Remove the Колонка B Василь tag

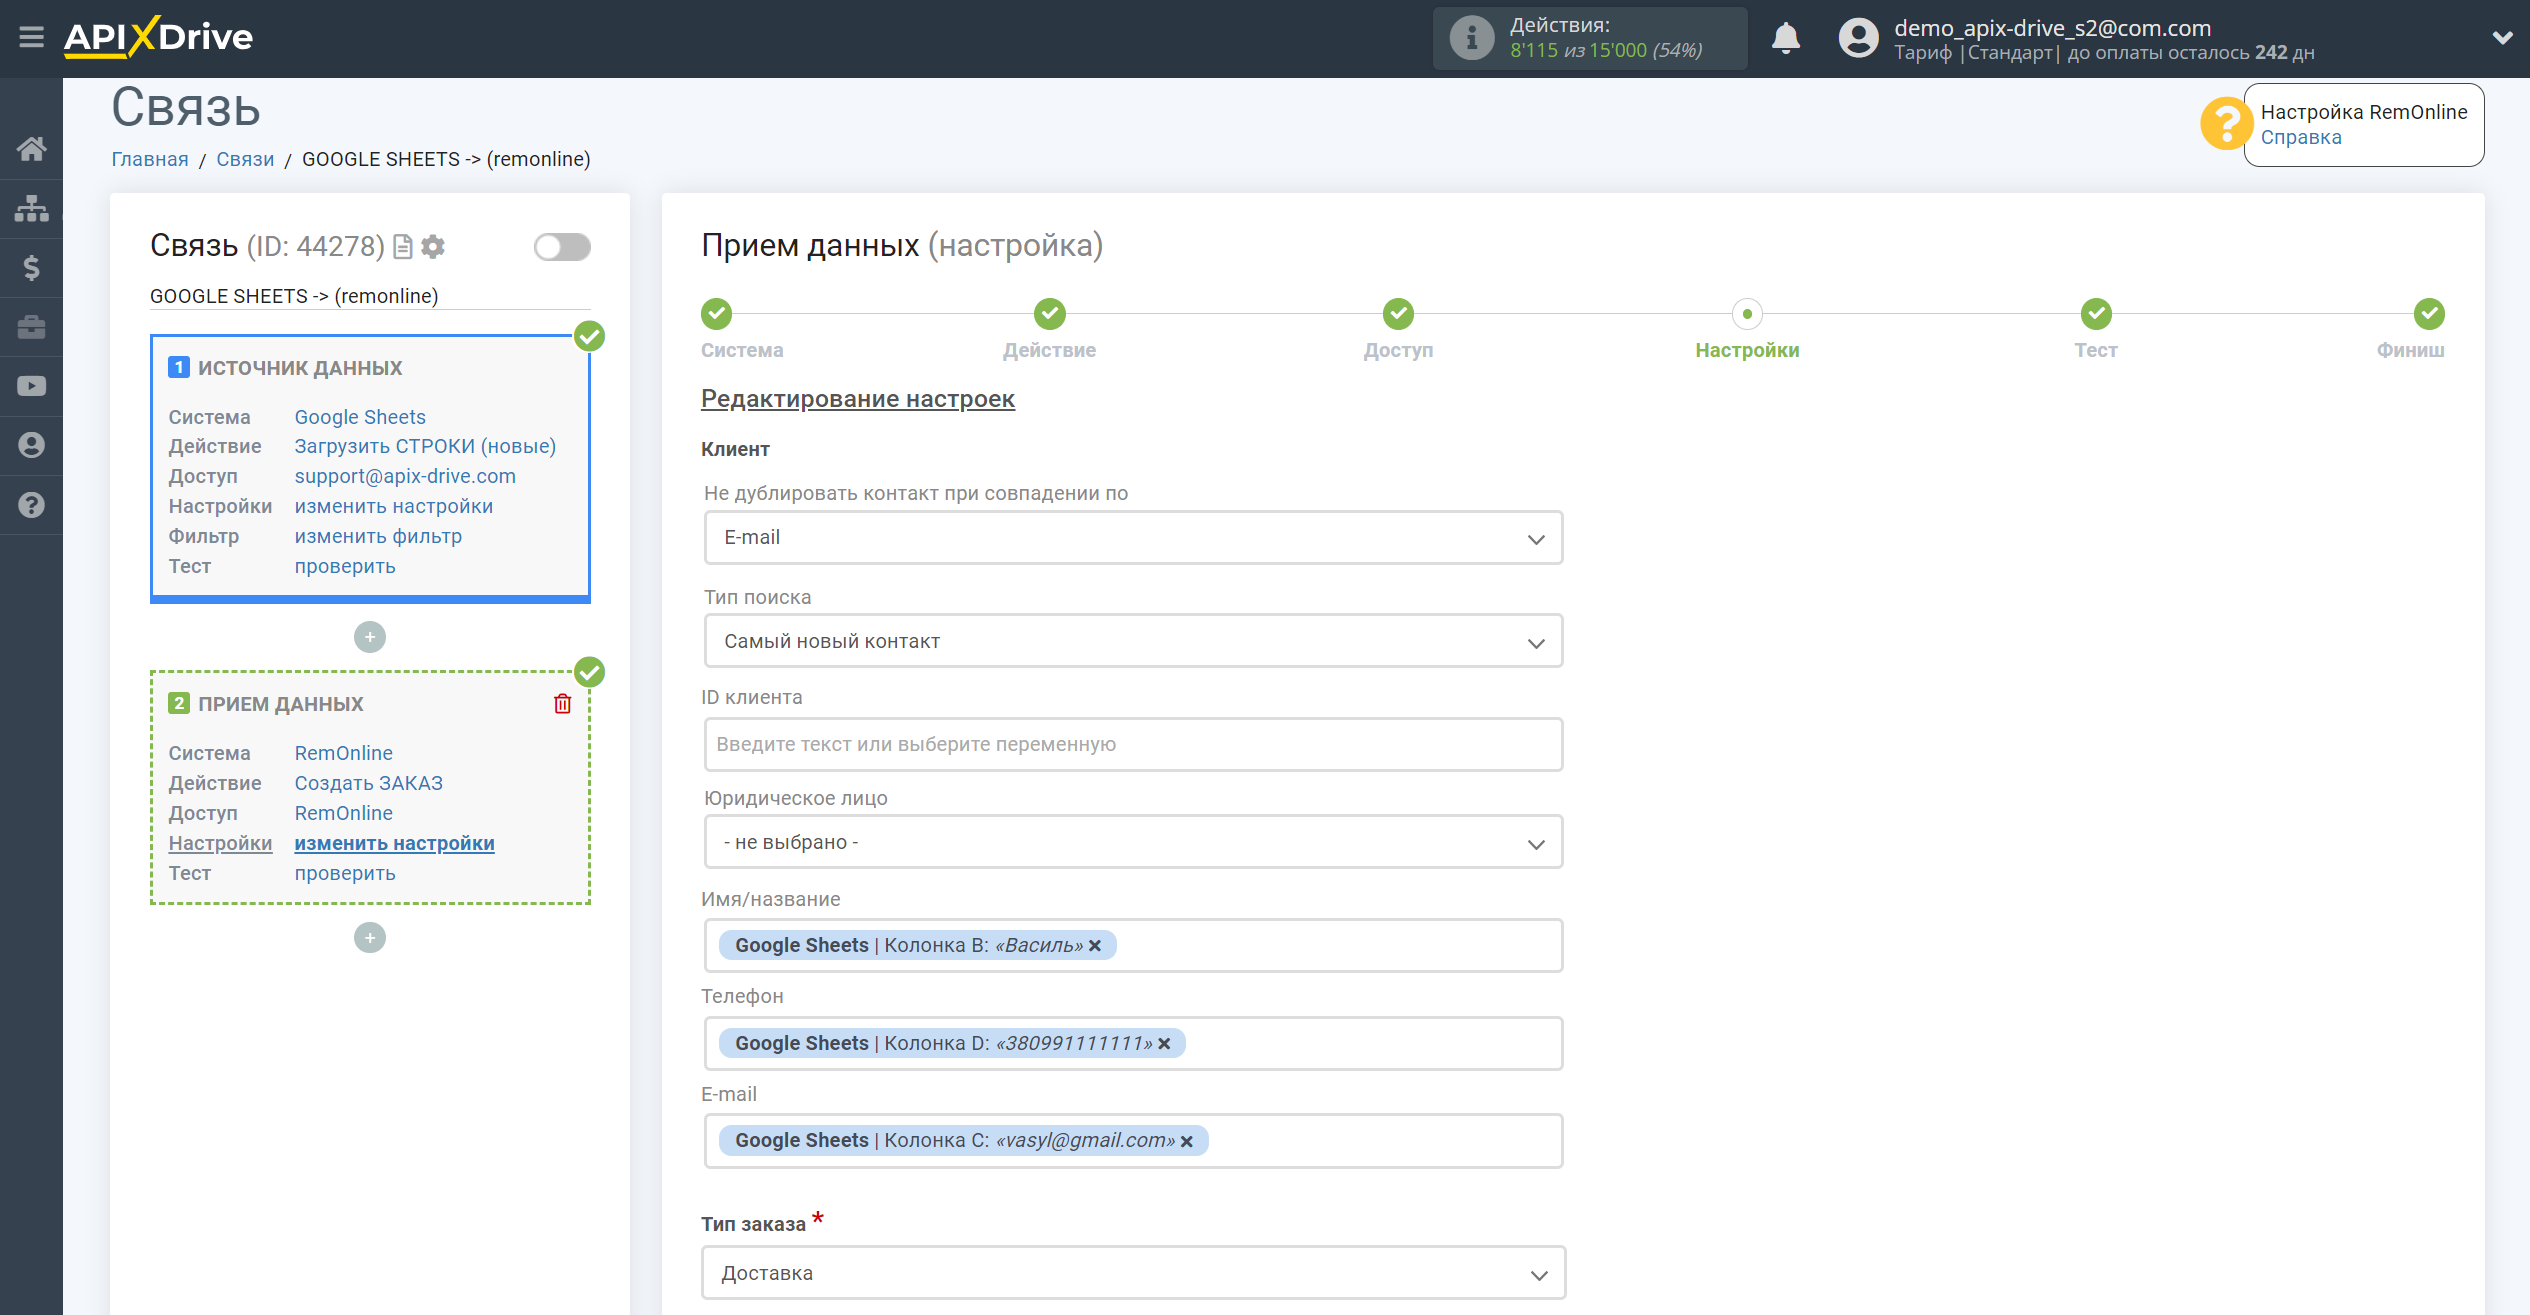1096,946
